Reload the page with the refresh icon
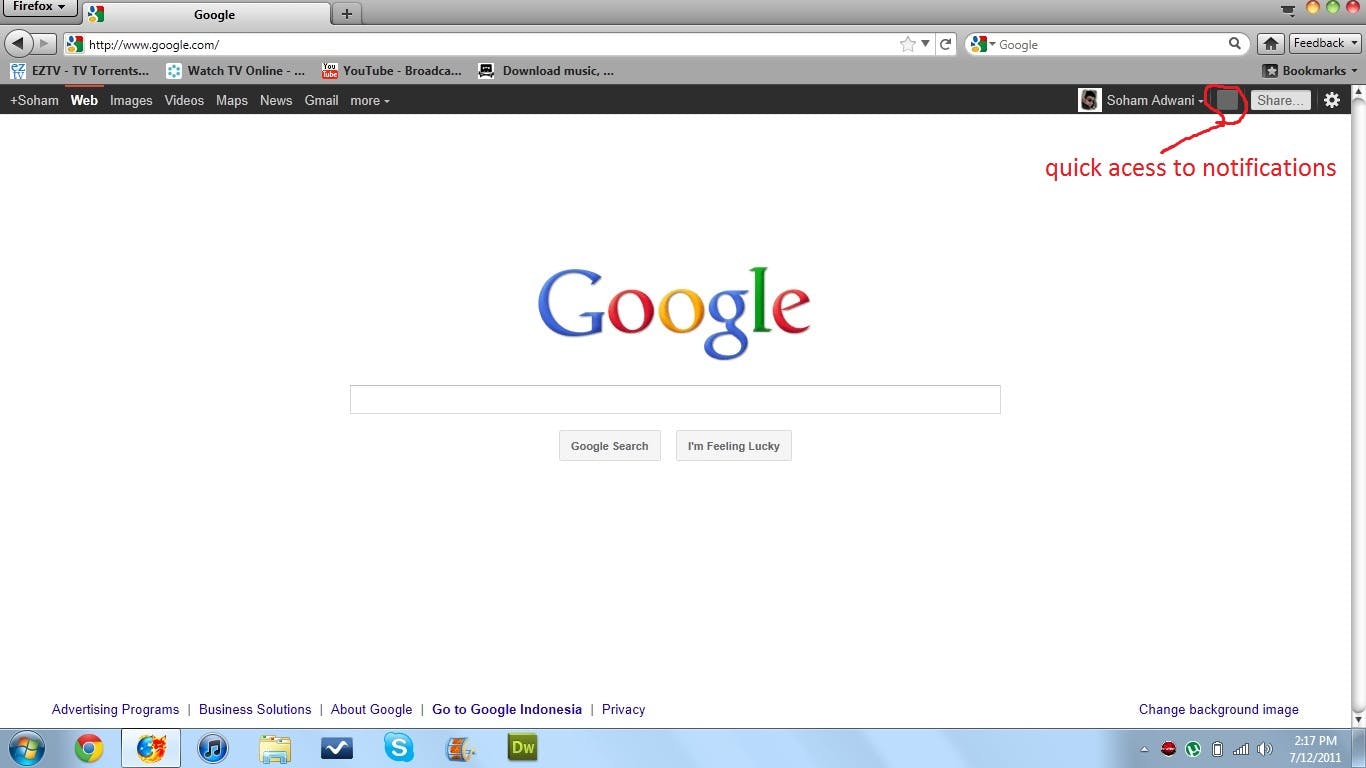The height and width of the screenshot is (768, 1366). [x=945, y=44]
